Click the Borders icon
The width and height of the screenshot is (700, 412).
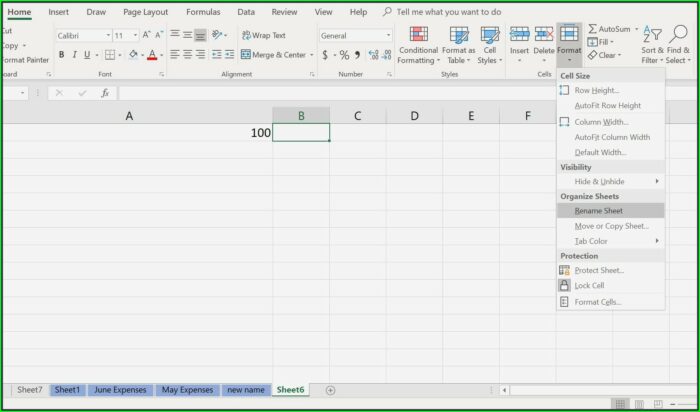point(109,55)
